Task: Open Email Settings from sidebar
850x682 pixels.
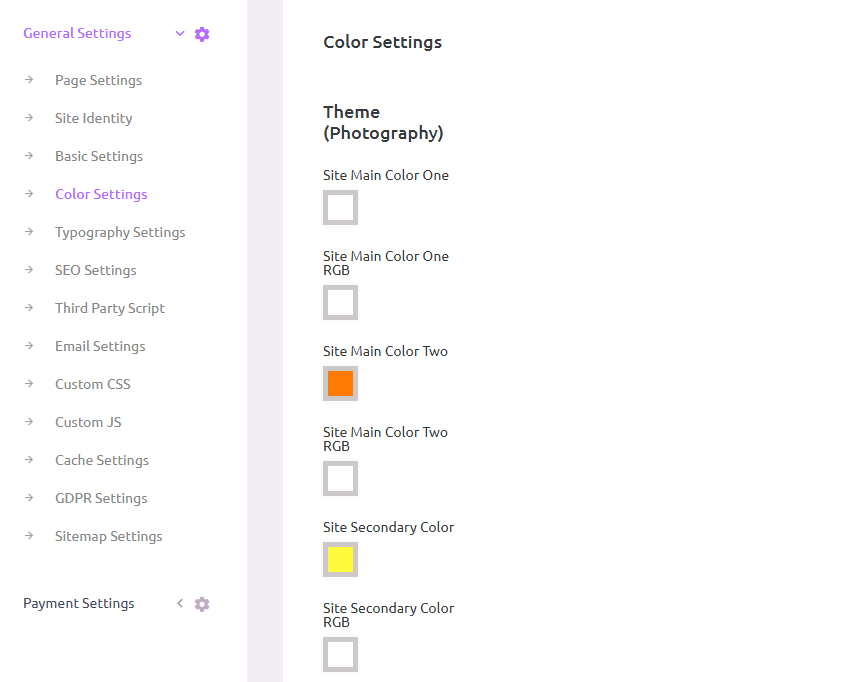Action: pyautogui.click(x=100, y=346)
